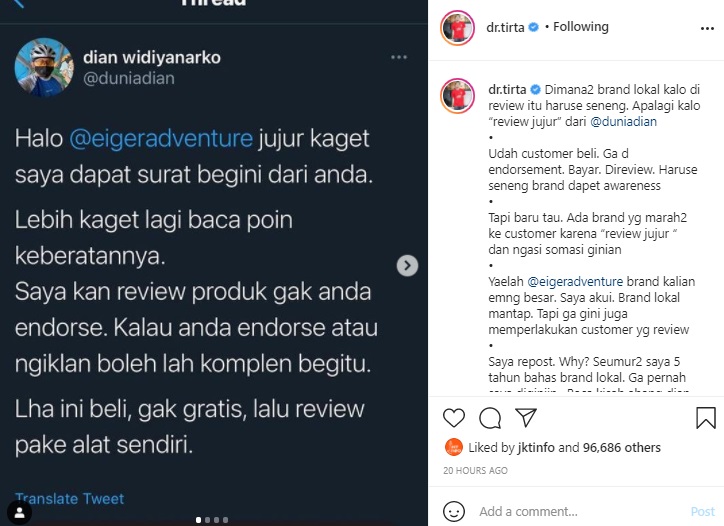Toggle the Following status for dr.tirta
The height and width of the screenshot is (526, 724).
(580, 27)
